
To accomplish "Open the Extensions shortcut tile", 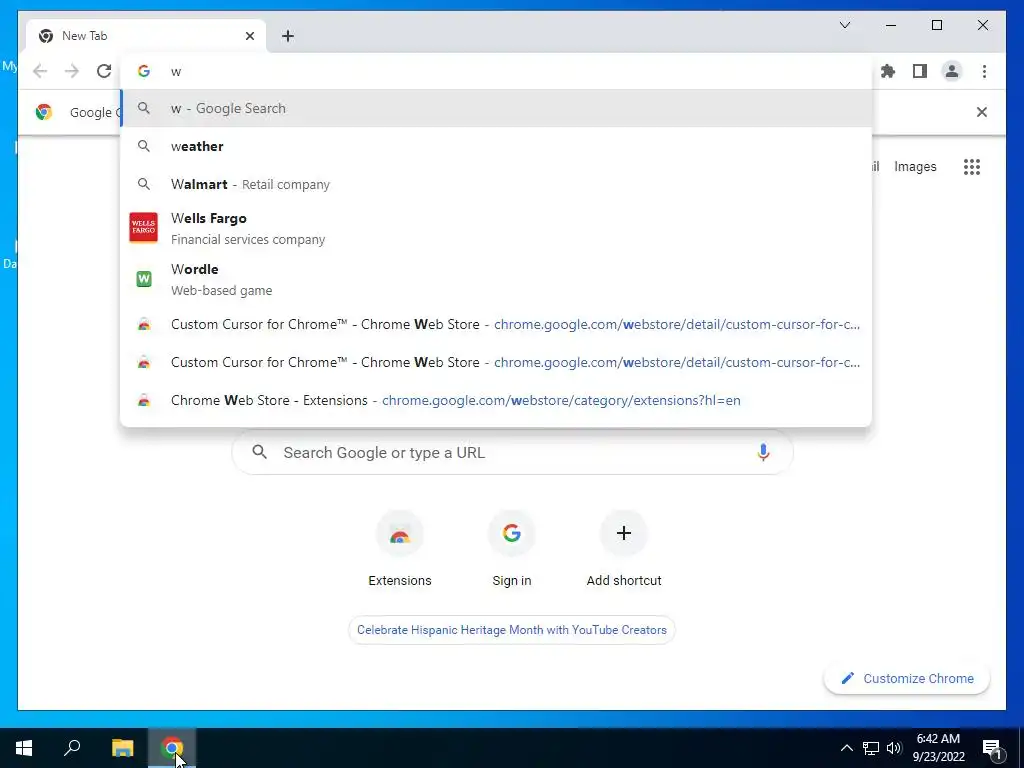I will tap(400, 551).
